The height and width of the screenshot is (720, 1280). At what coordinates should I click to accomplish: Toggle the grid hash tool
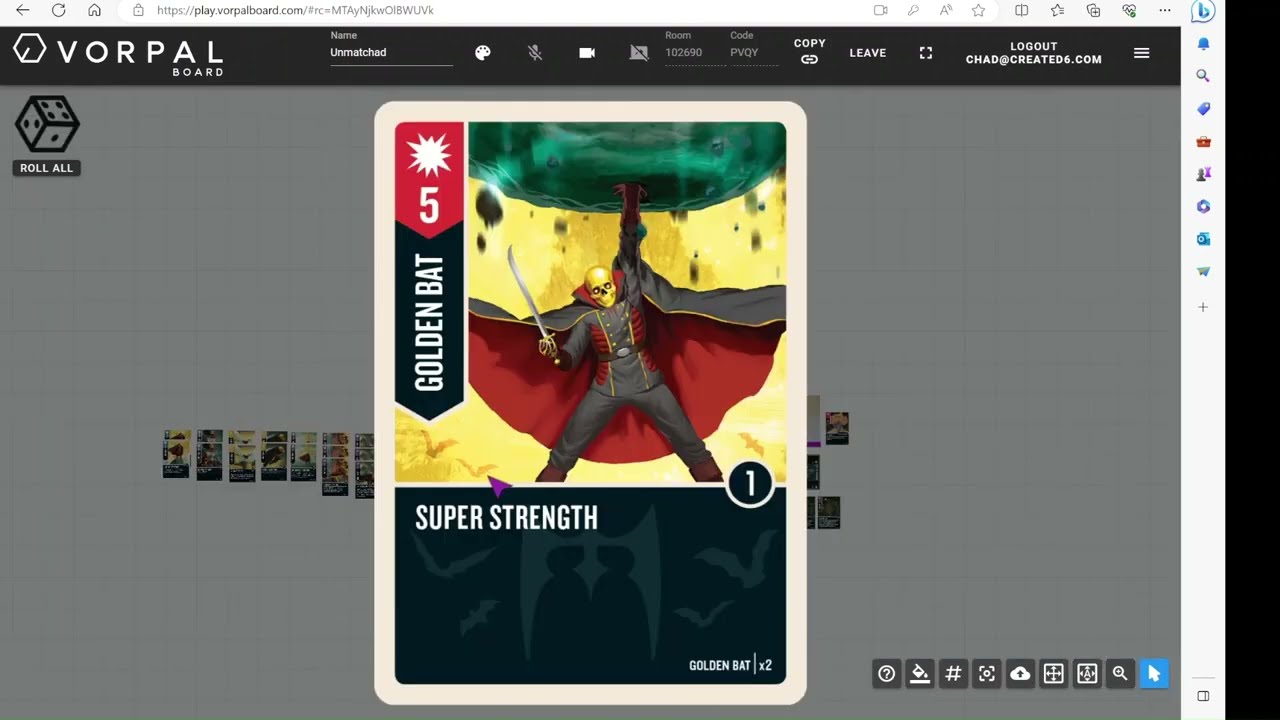[953, 674]
